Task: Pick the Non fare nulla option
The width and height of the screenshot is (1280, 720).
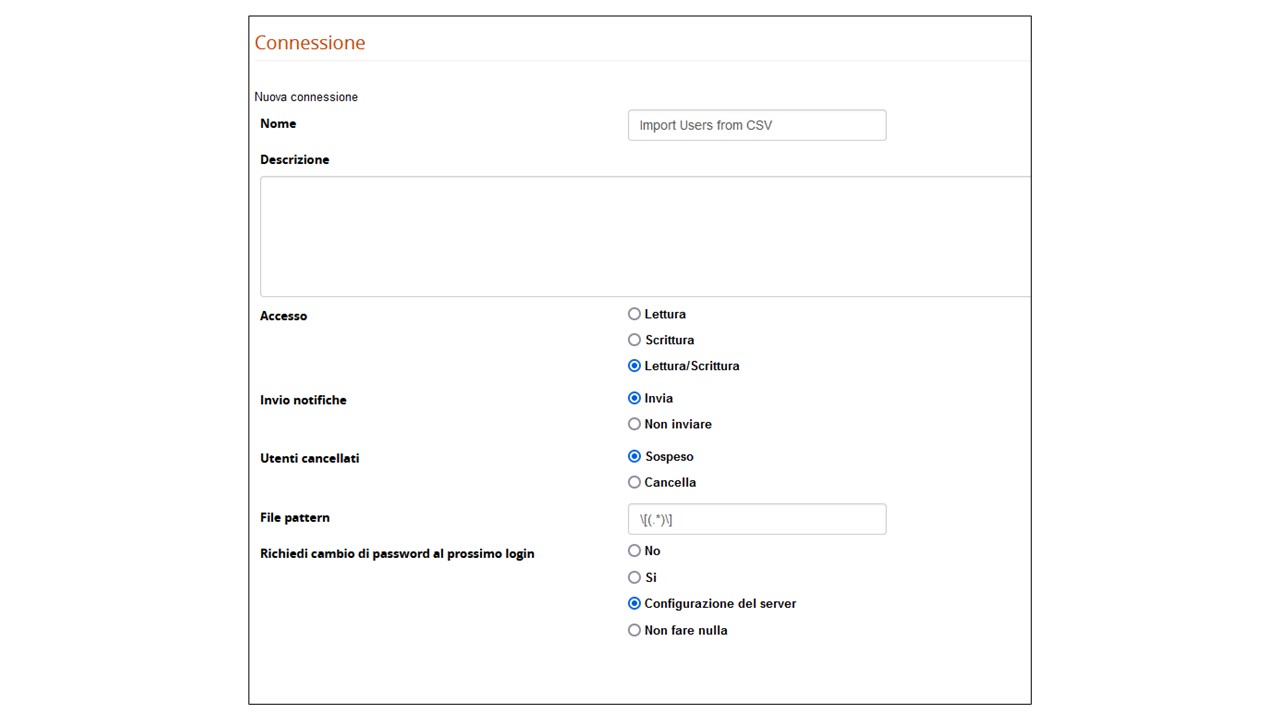Action: click(634, 630)
